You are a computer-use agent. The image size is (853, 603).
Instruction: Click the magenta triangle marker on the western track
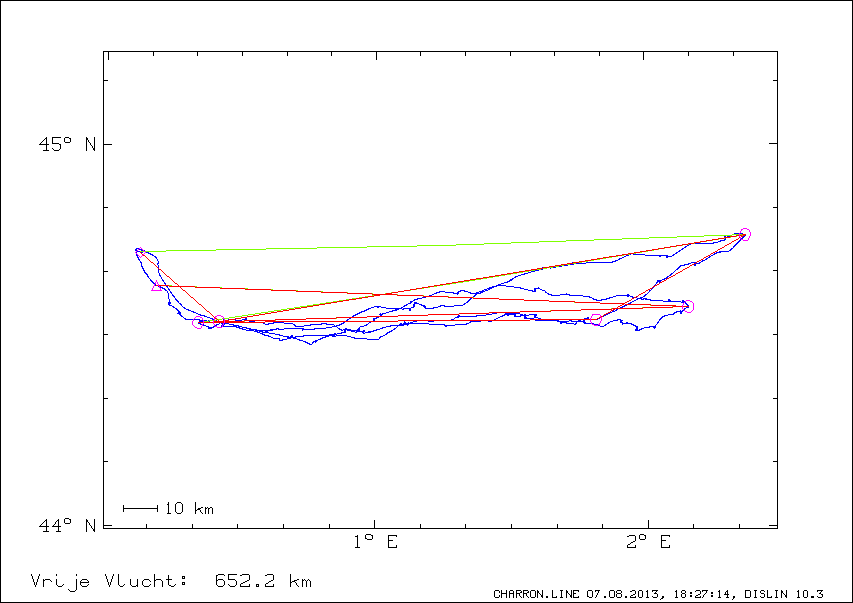157,286
